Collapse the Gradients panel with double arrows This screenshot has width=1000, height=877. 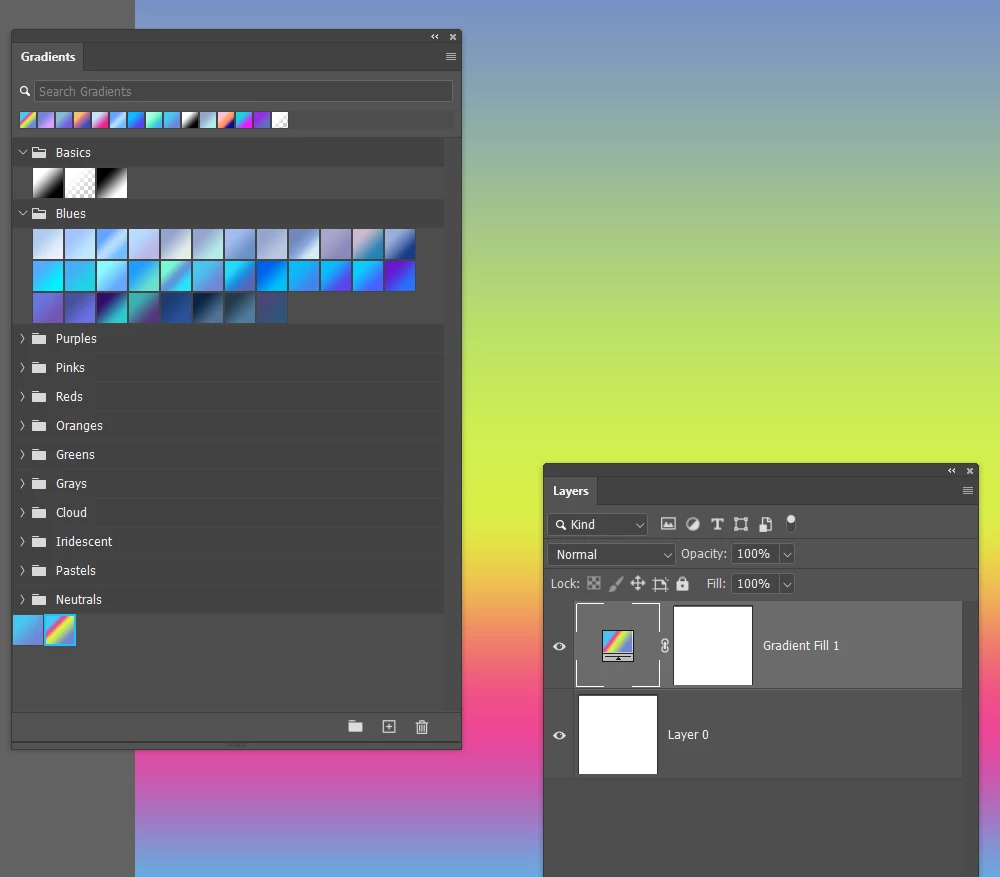(434, 37)
